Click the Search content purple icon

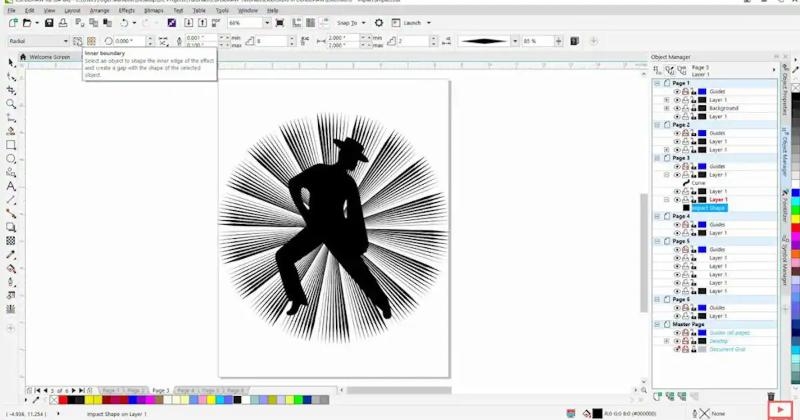click(x=172, y=23)
